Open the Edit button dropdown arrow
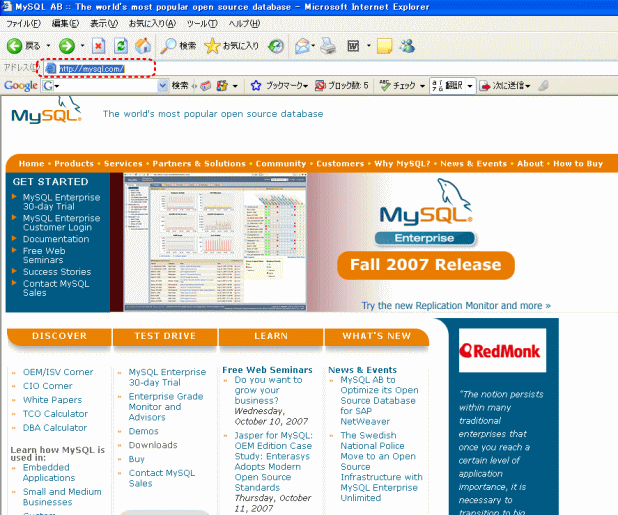Image resolution: width=618 pixels, height=515 pixels. 369,46
